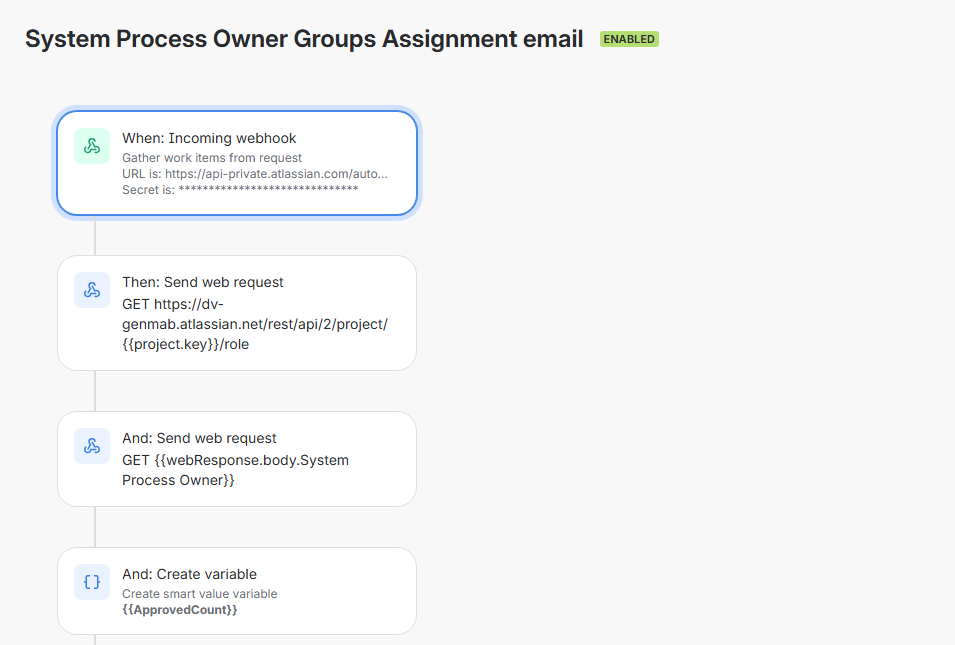This screenshot has height=645, width=955.
Task: Click the GET https://dv-genmab.atlassian.net role URL text
Action: click(x=255, y=324)
